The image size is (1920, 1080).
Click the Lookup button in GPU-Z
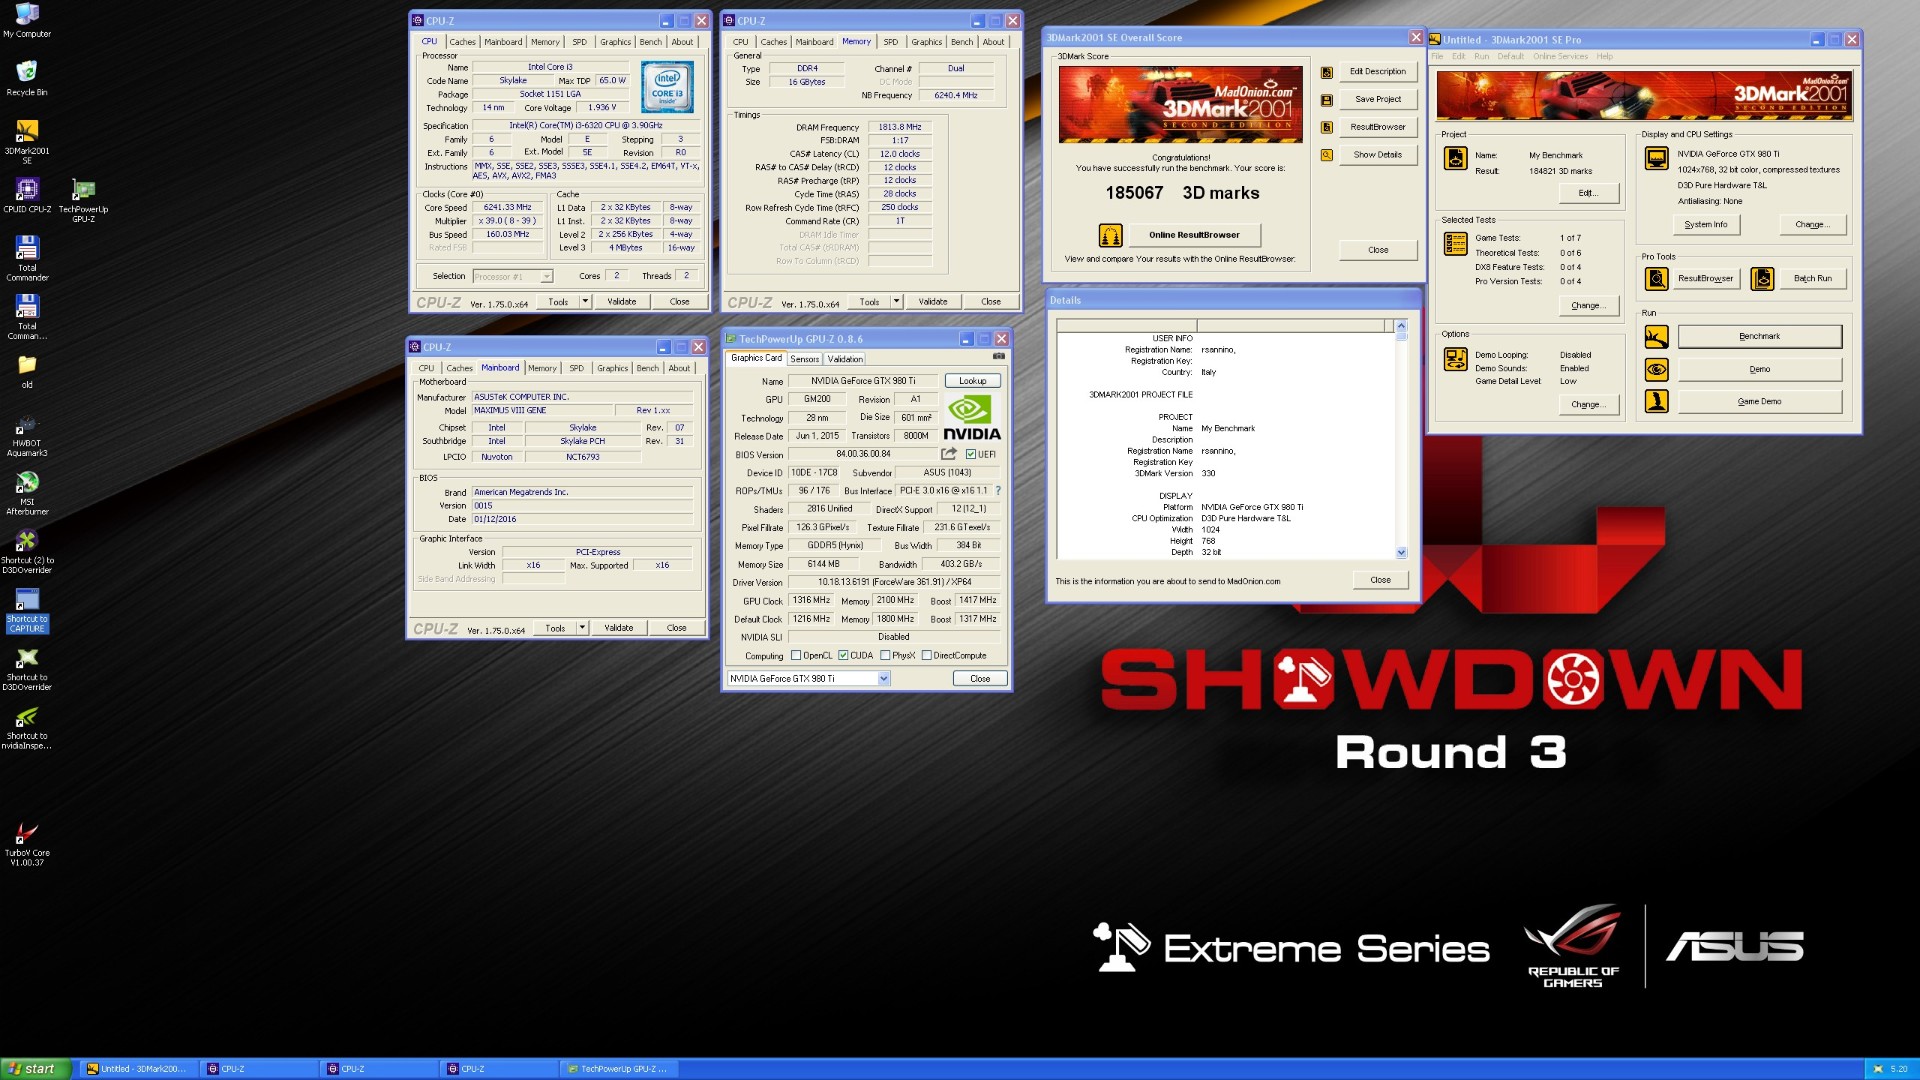tap(972, 381)
